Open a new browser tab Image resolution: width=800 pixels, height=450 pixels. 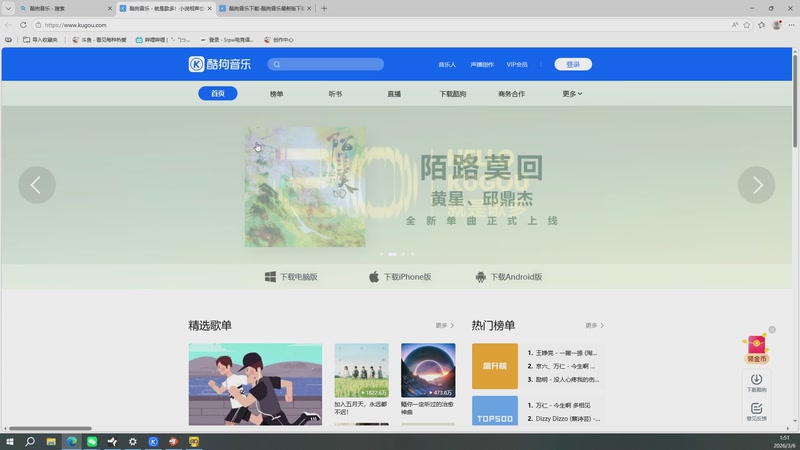tap(324, 8)
